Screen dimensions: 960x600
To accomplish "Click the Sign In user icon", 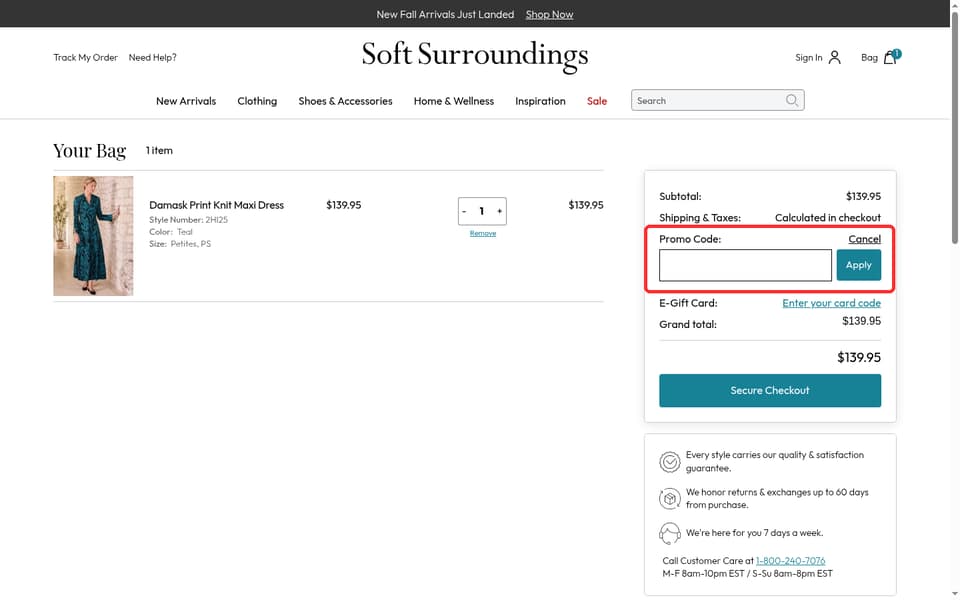I will [x=834, y=58].
